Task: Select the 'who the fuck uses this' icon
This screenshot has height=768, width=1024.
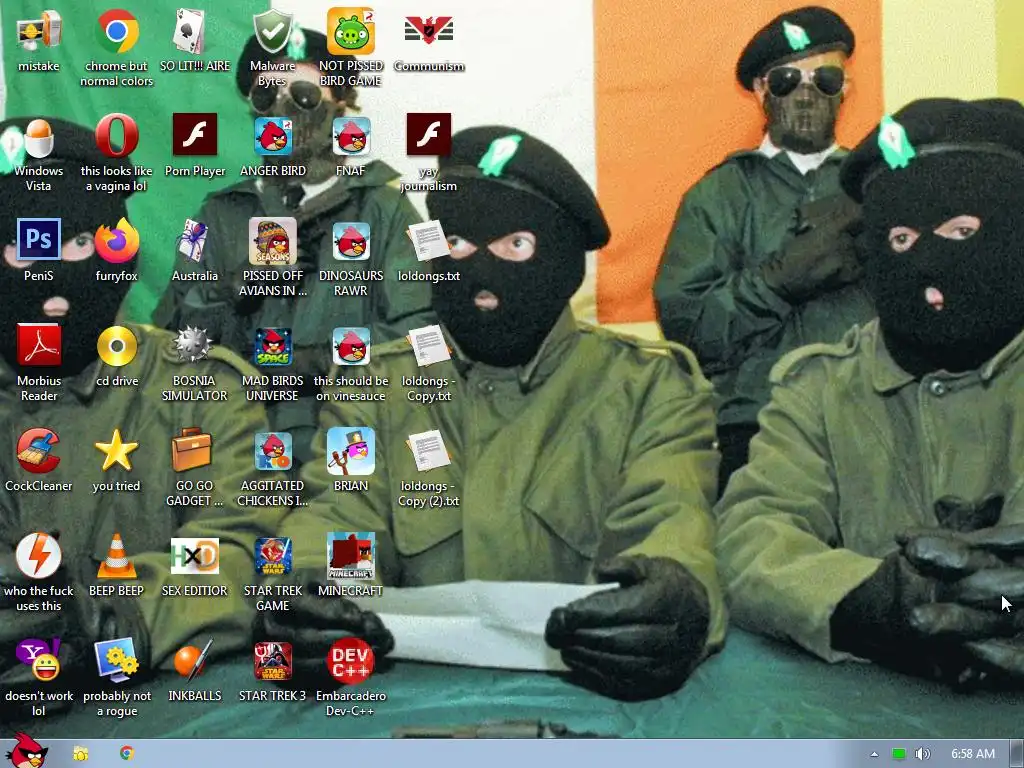Action: tap(39, 555)
